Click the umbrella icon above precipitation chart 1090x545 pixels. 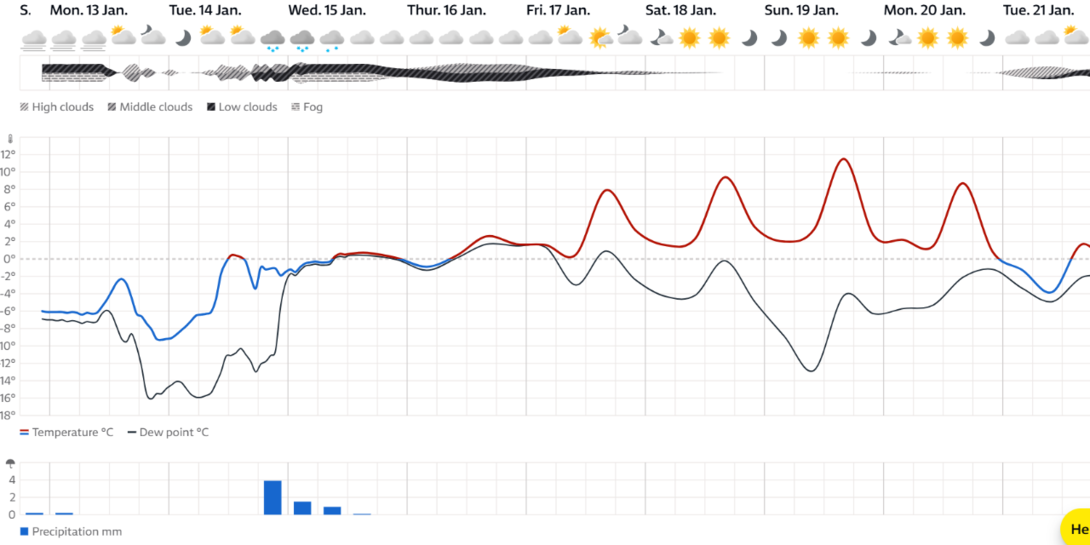click(x=10, y=464)
